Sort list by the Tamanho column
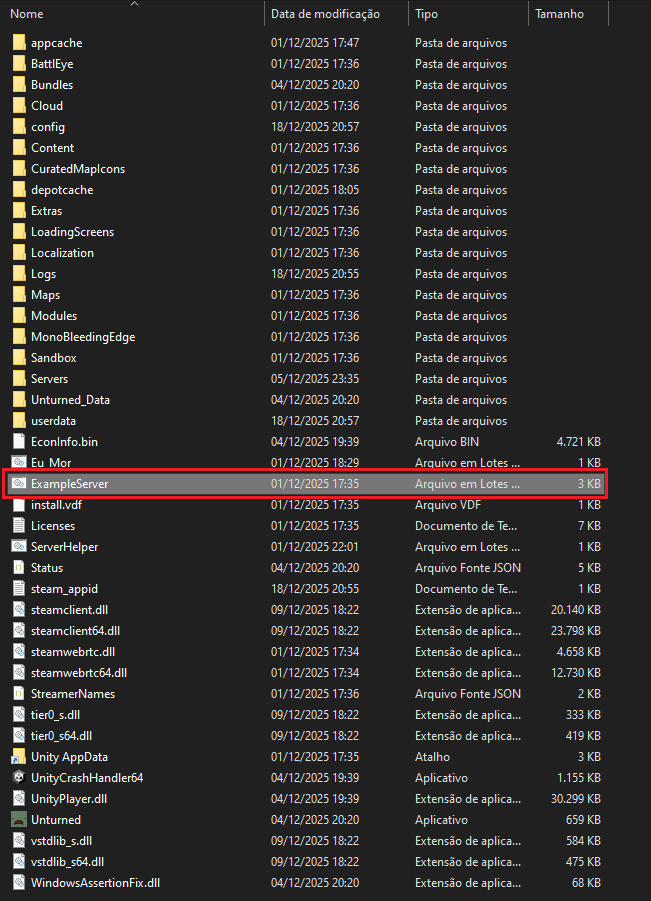651x901 pixels. click(559, 14)
